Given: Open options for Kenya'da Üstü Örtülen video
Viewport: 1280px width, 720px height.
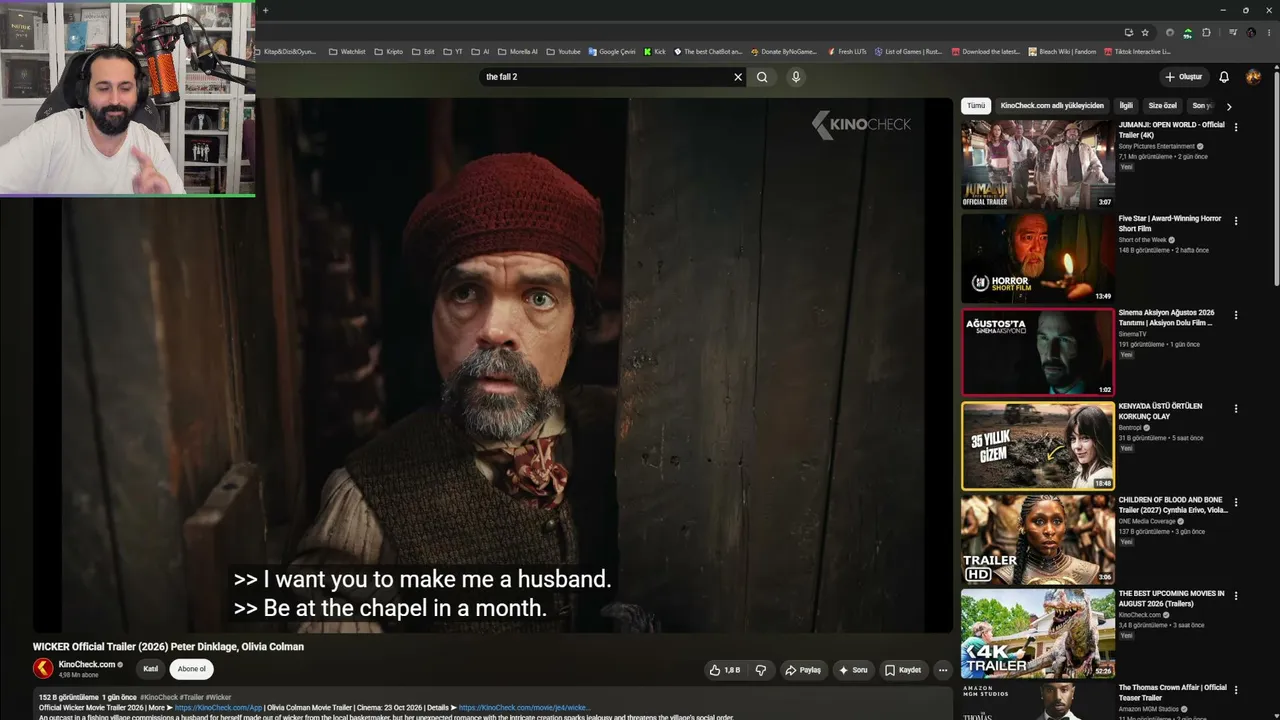Looking at the screenshot, I should tap(1236, 409).
